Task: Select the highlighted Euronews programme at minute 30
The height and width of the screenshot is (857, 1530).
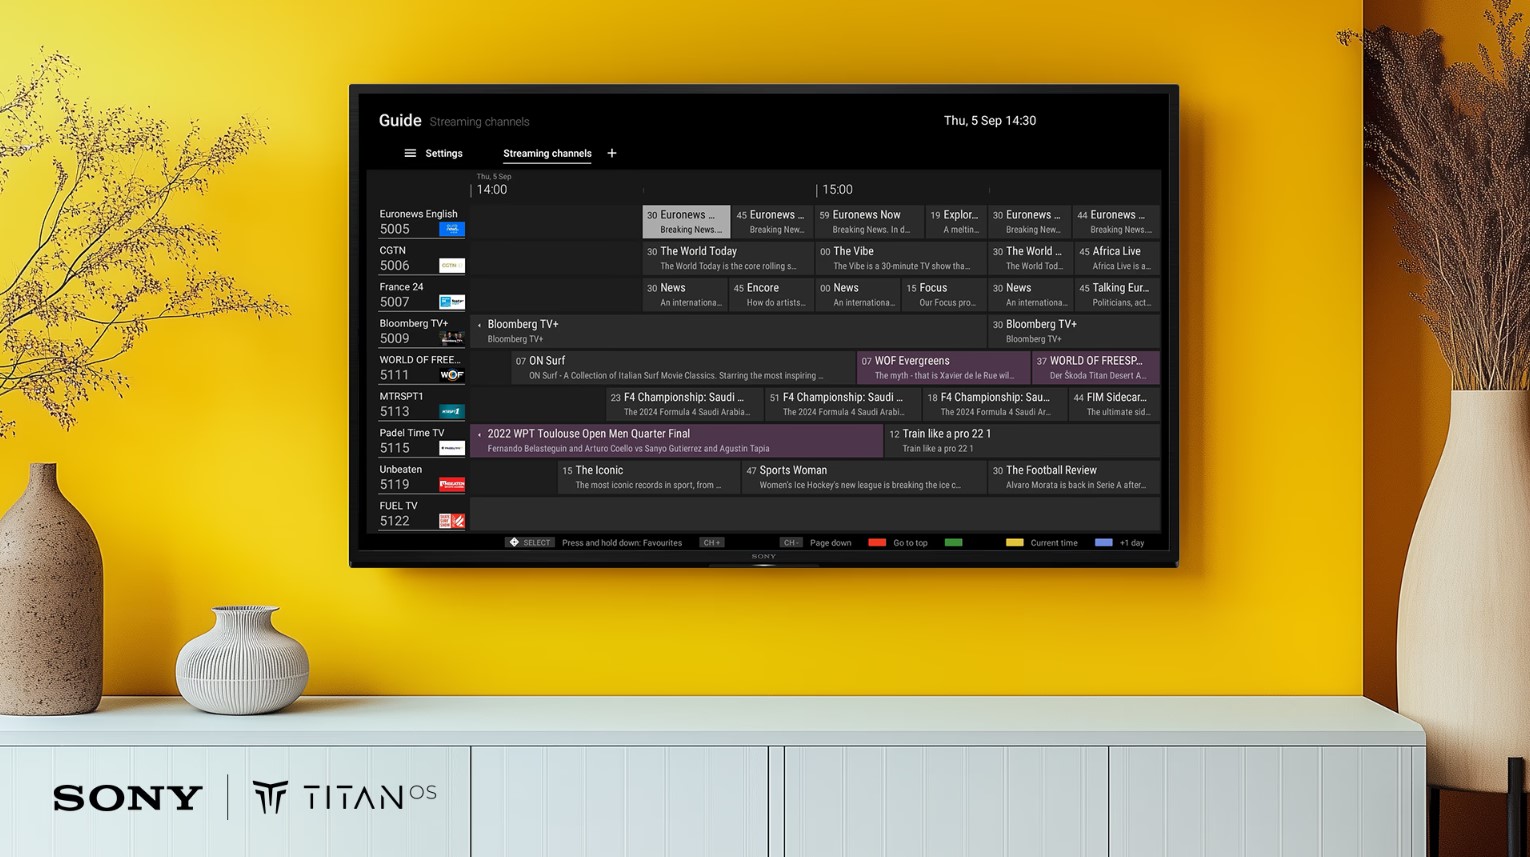Action: (686, 222)
